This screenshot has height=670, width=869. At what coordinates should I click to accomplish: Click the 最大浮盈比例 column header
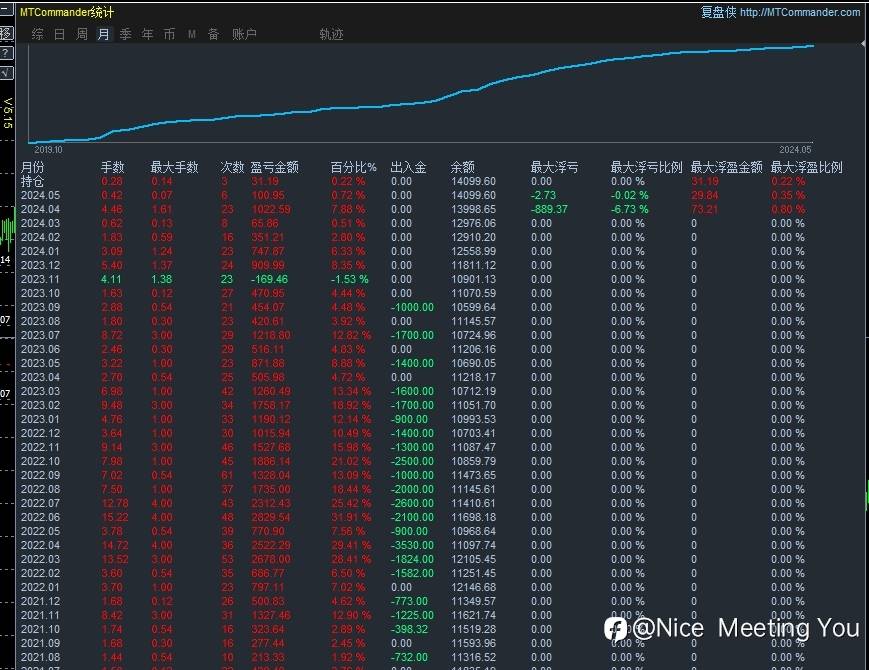tap(806, 167)
